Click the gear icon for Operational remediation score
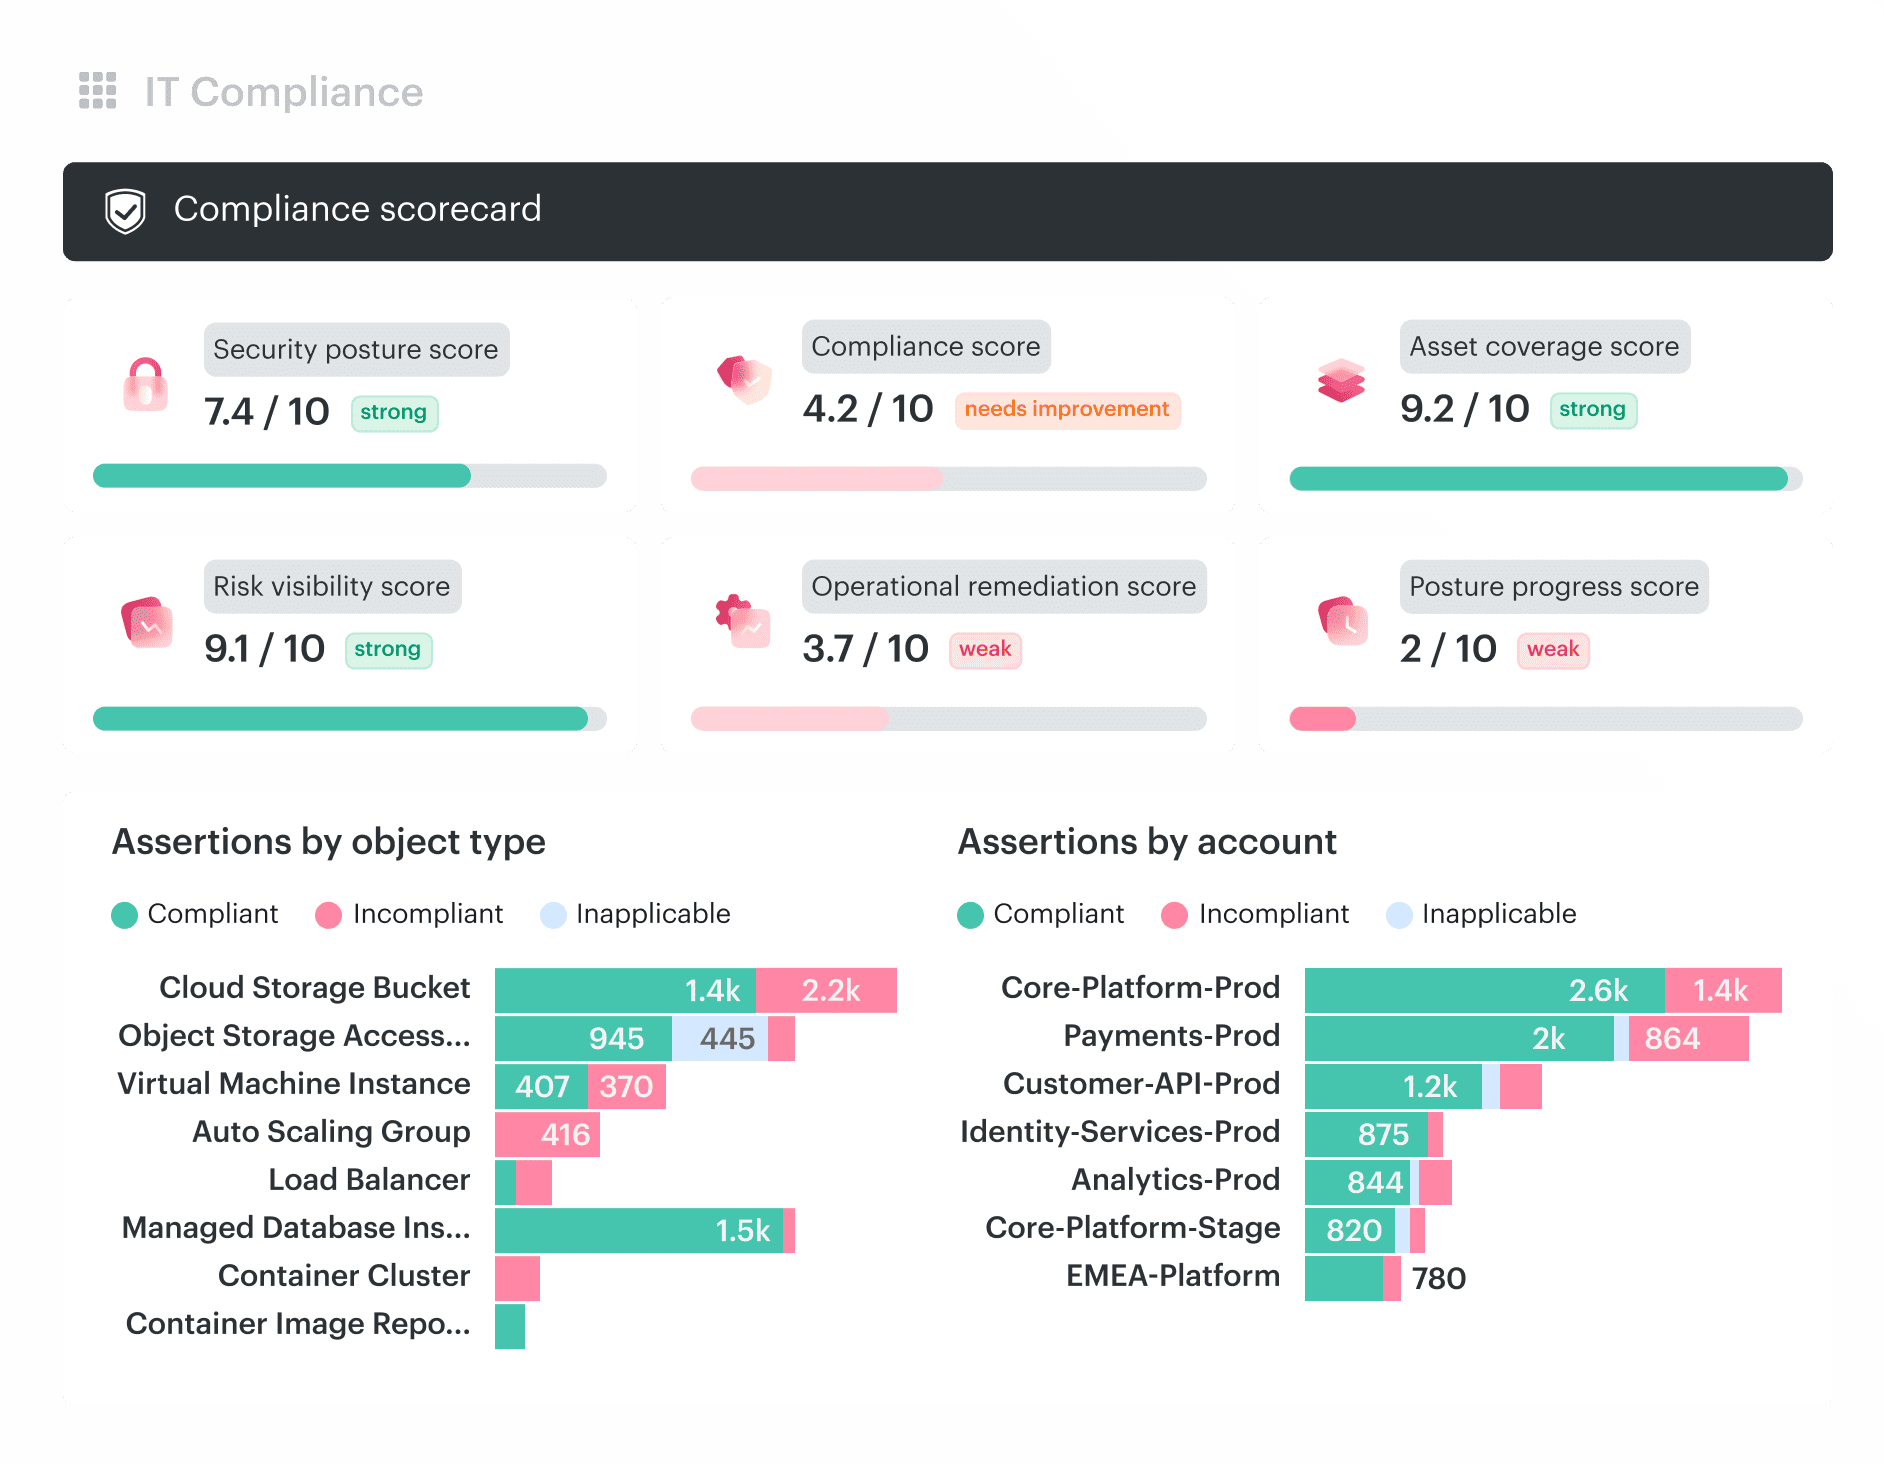 pos(743,622)
